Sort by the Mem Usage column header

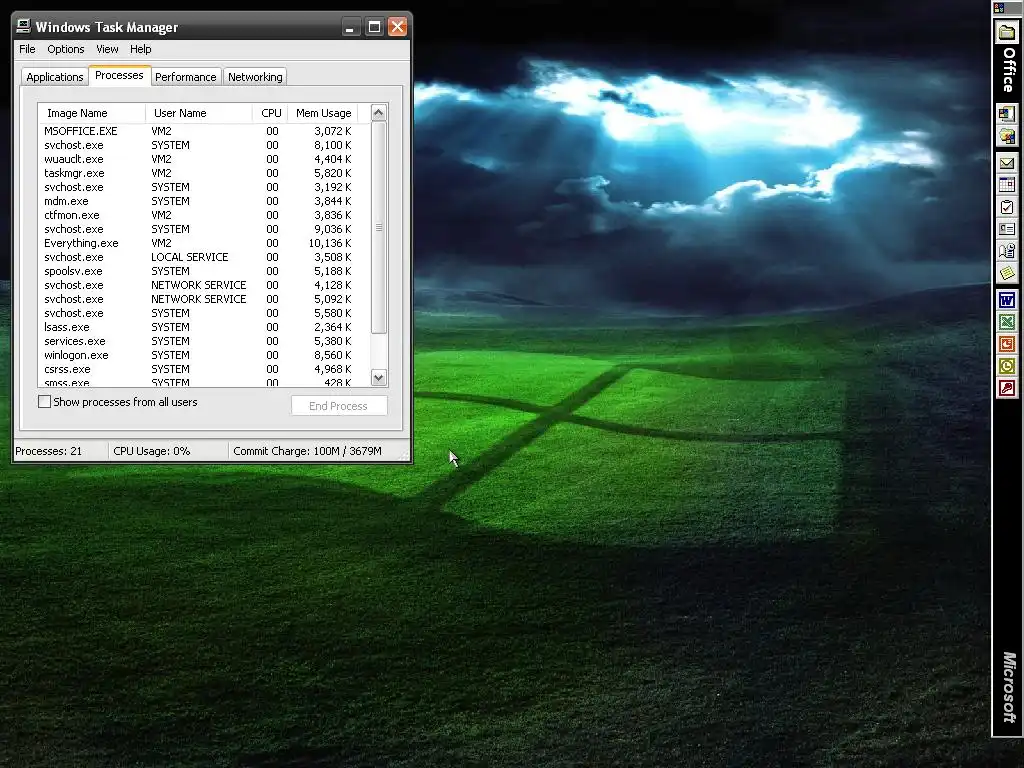click(x=324, y=113)
